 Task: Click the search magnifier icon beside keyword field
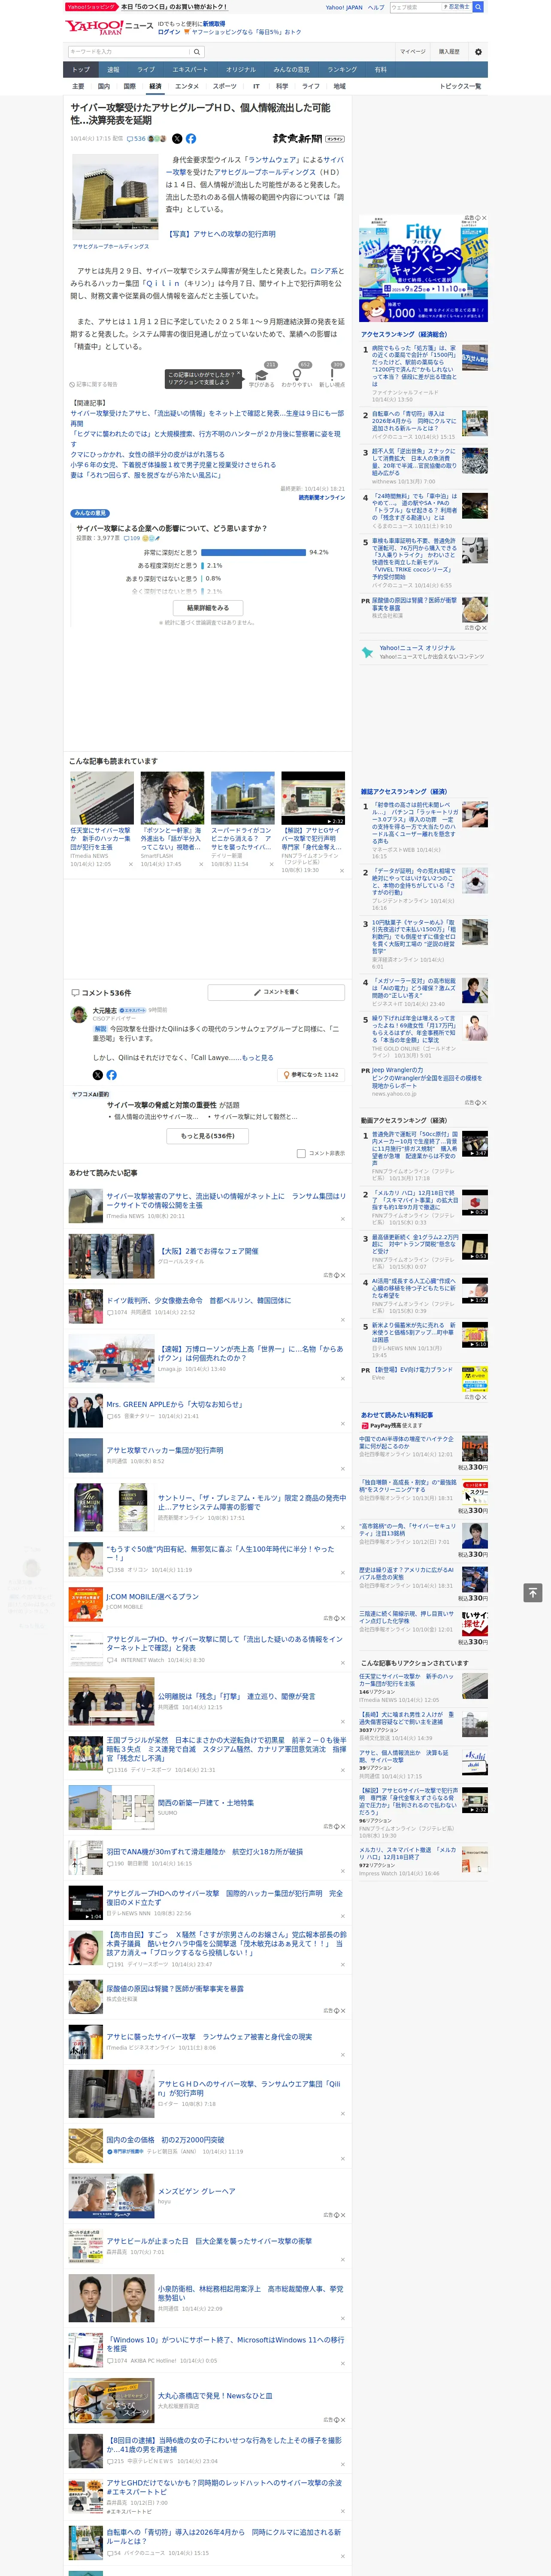coord(197,51)
